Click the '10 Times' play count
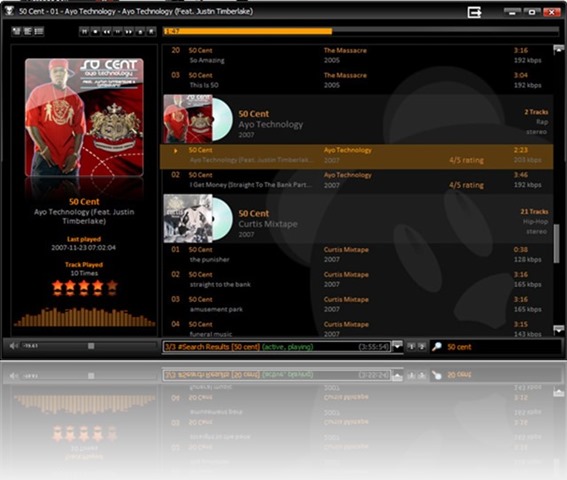567x480 pixels. [84, 273]
